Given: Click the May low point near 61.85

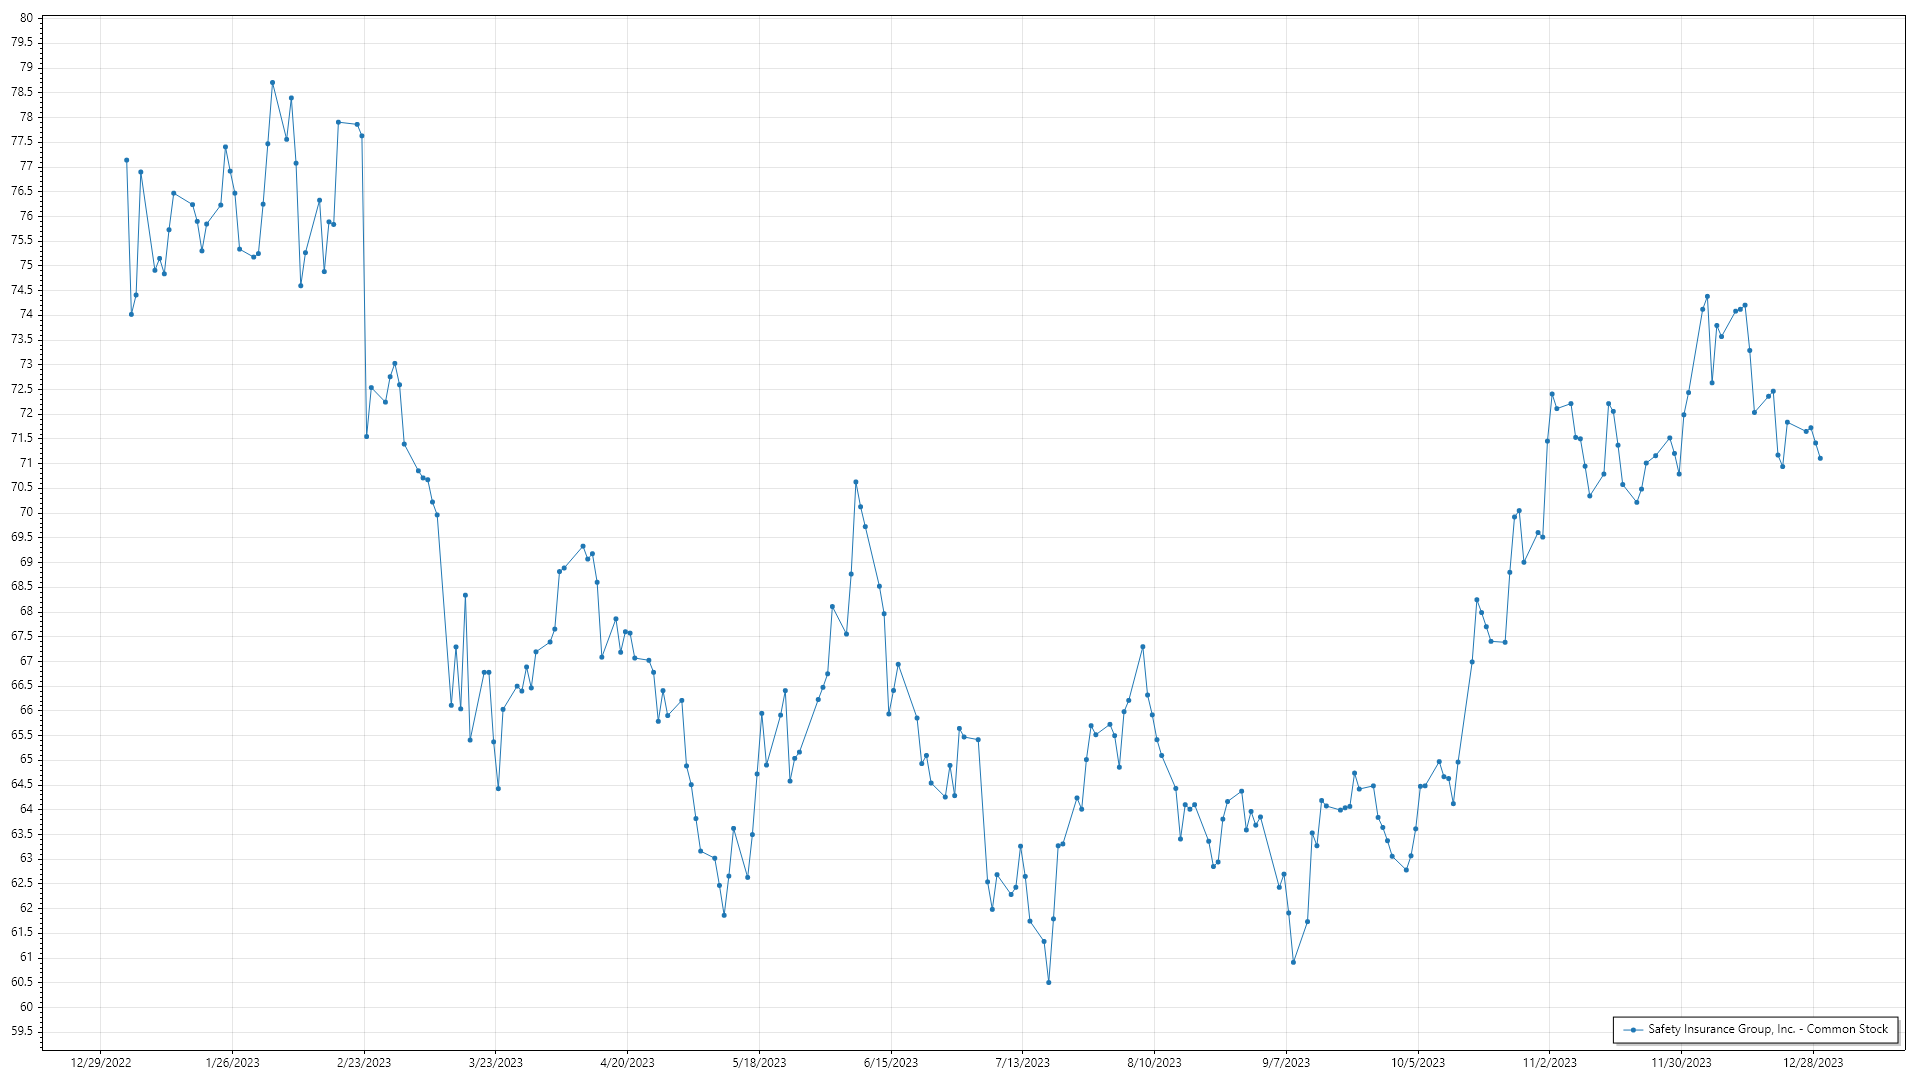Looking at the screenshot, I should [724, 916].
